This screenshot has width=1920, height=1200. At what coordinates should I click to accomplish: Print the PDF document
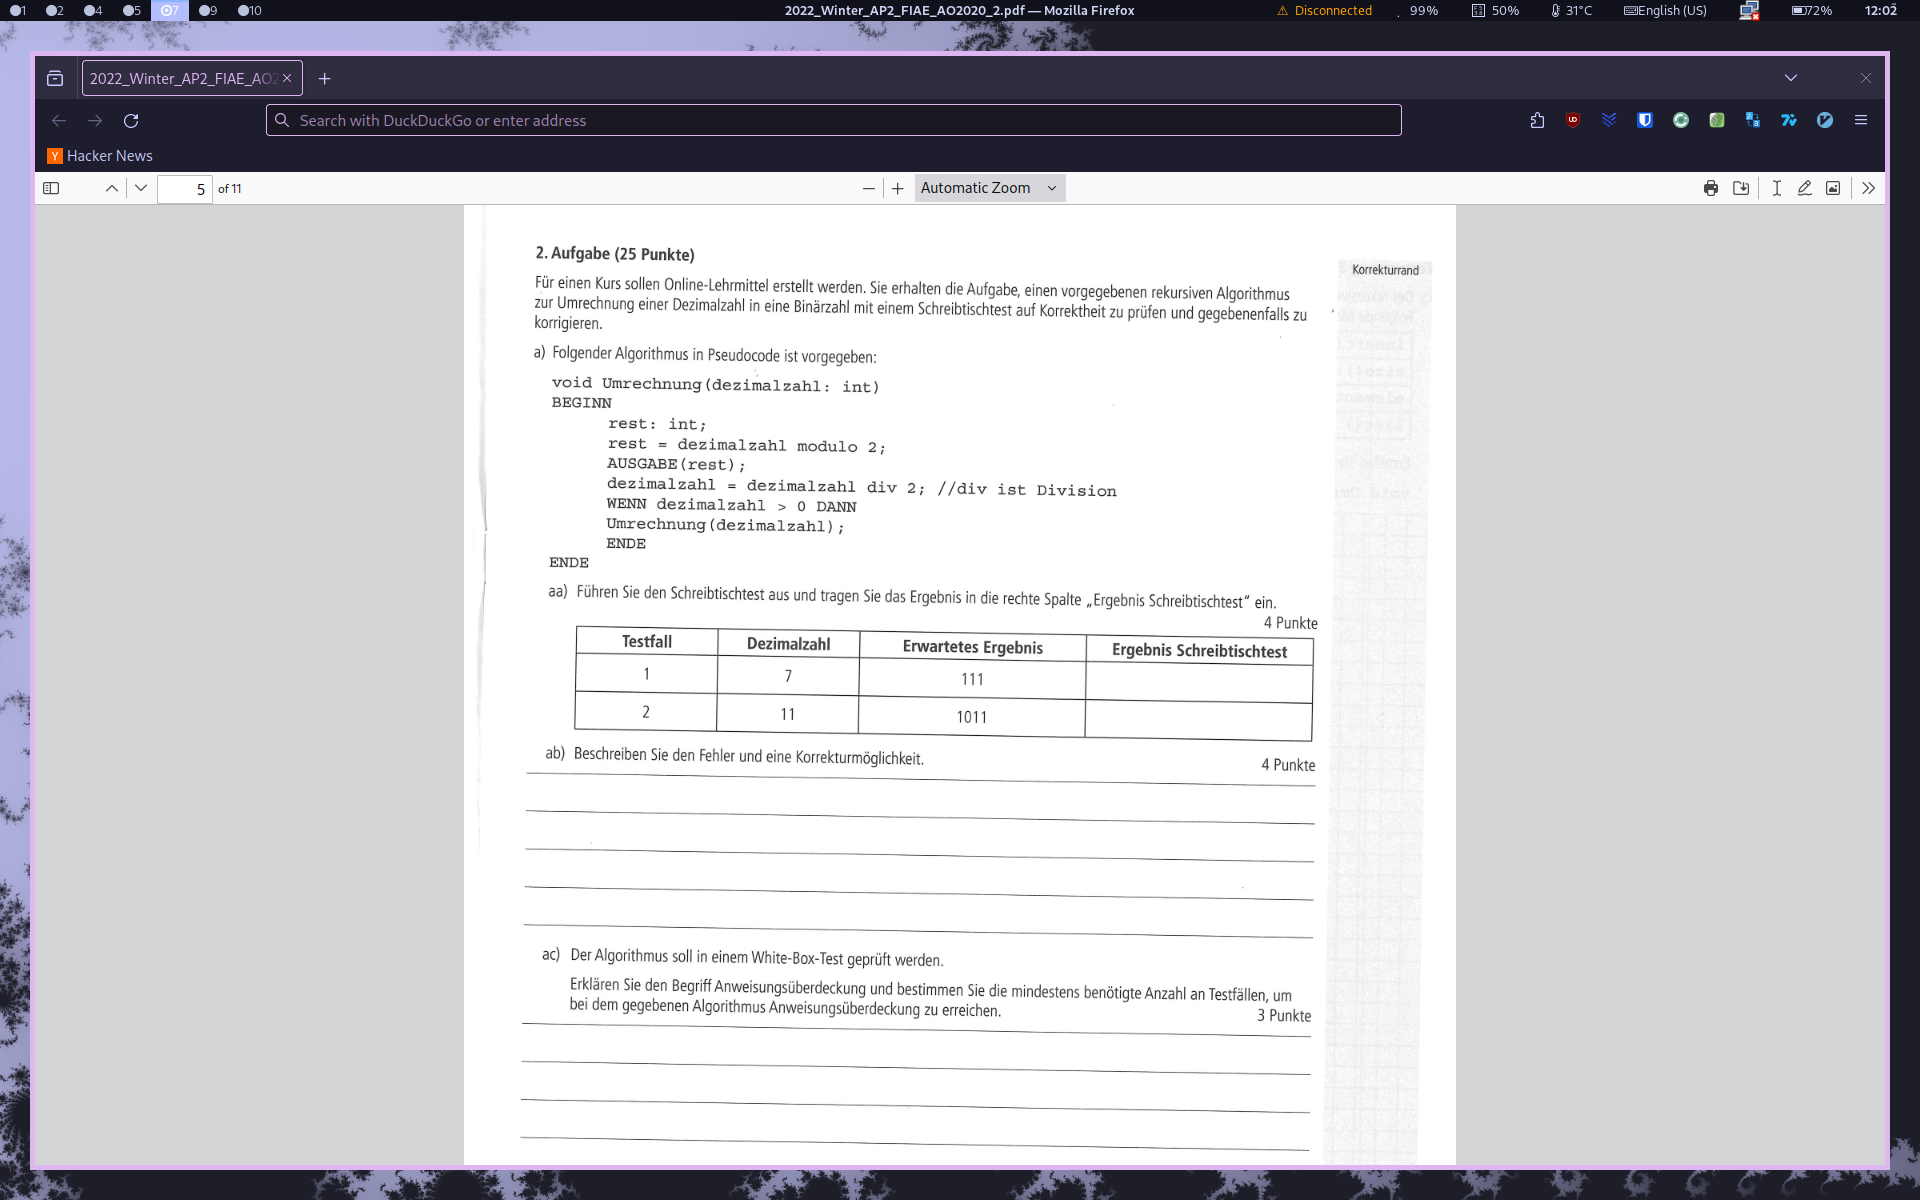click(1711, 188)
